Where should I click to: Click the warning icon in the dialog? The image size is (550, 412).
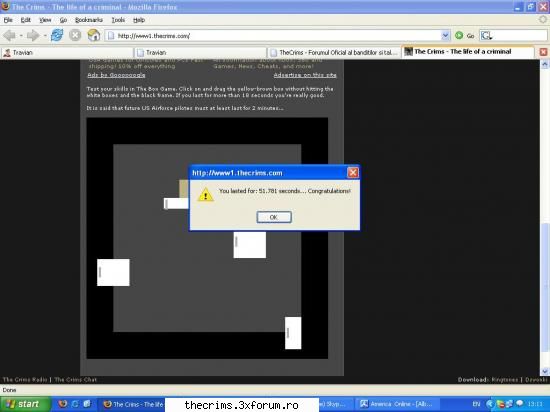206,195
